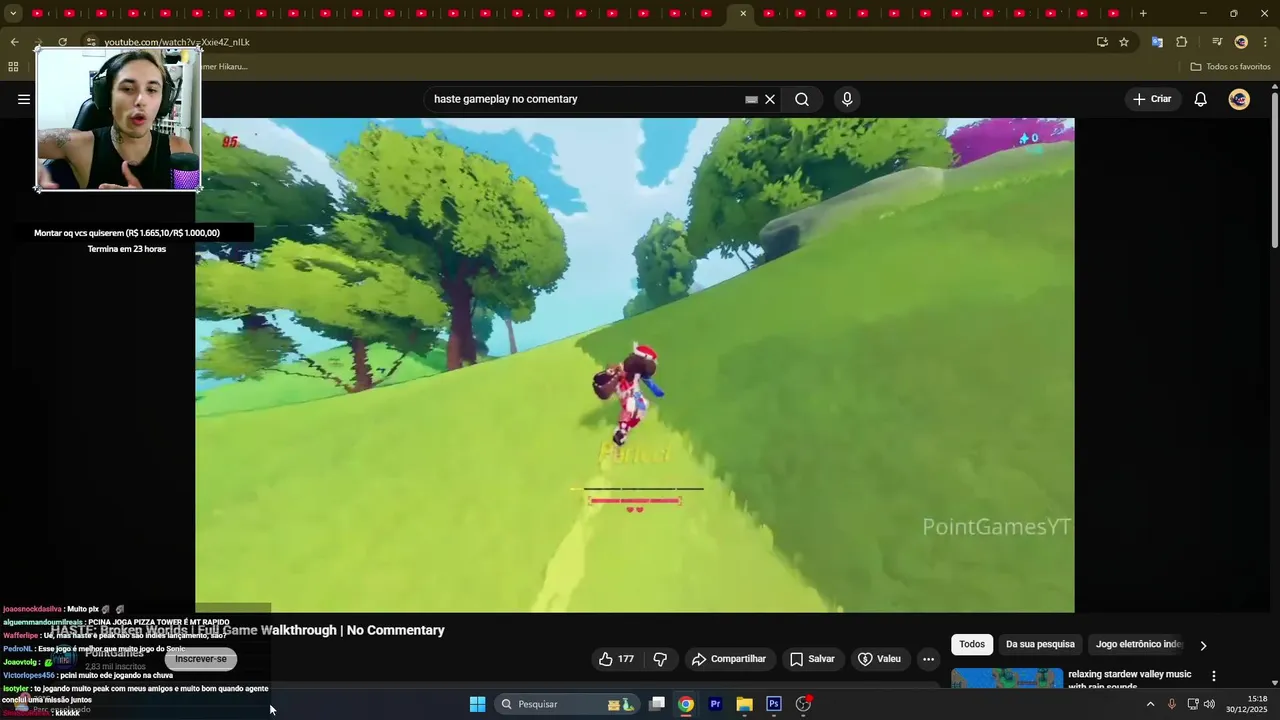Open the YouTube account avatar menu
Viewport: 1280px width, 720px height.
pyautogui.click(x=1239, y=99)
